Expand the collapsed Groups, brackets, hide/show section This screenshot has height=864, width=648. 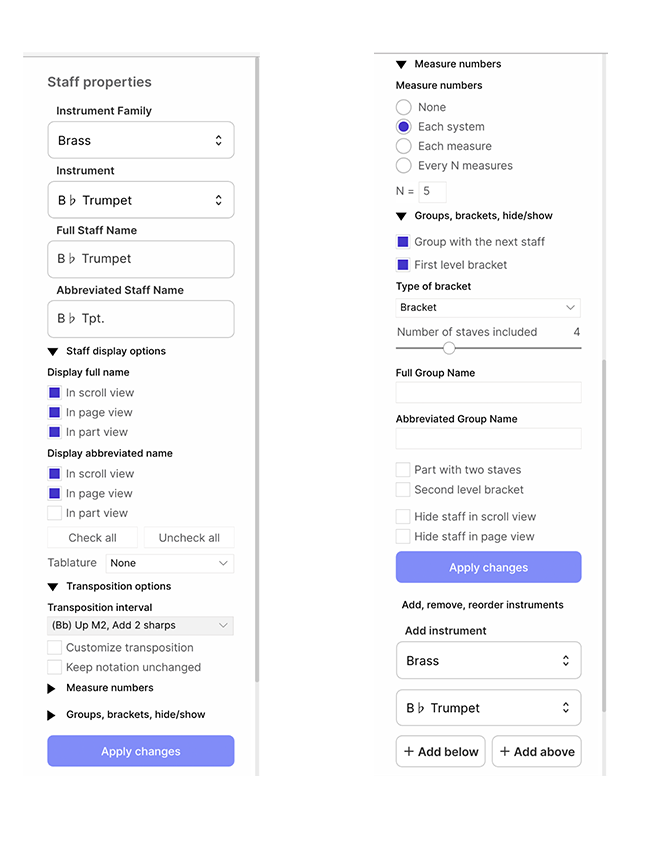[52, 715]
